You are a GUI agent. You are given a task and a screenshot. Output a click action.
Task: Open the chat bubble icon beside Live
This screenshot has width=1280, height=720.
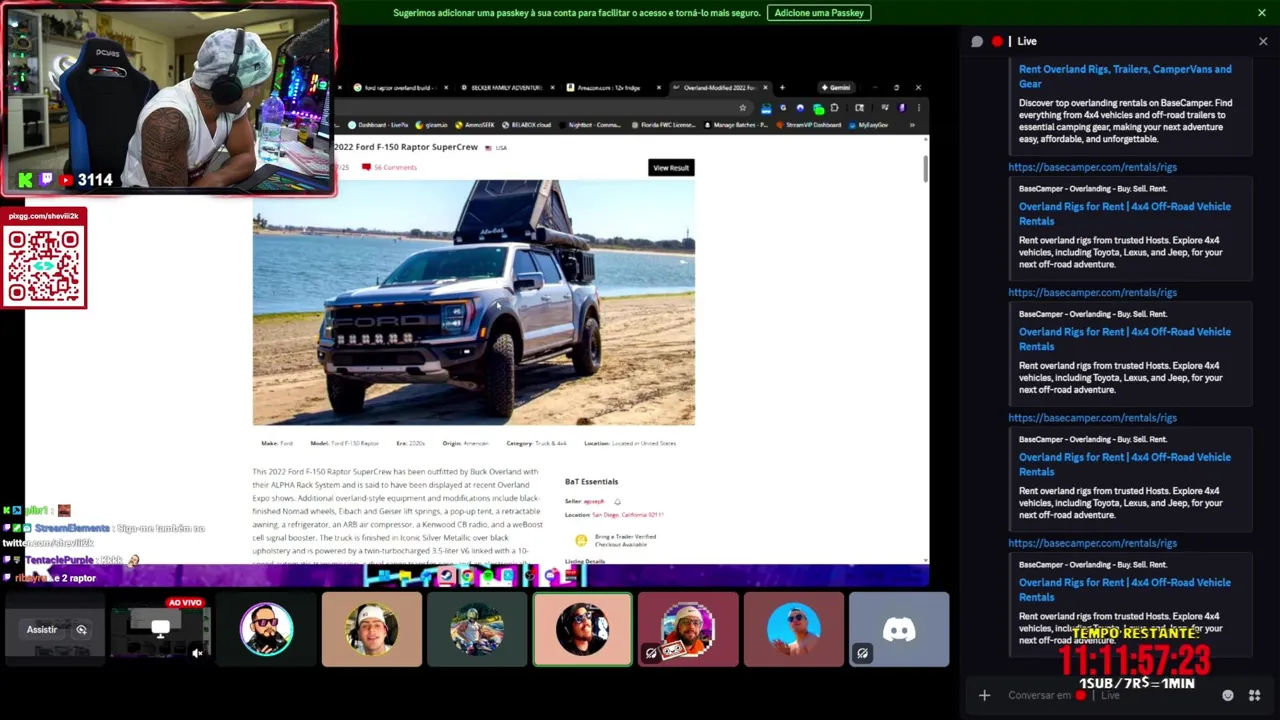977,41
